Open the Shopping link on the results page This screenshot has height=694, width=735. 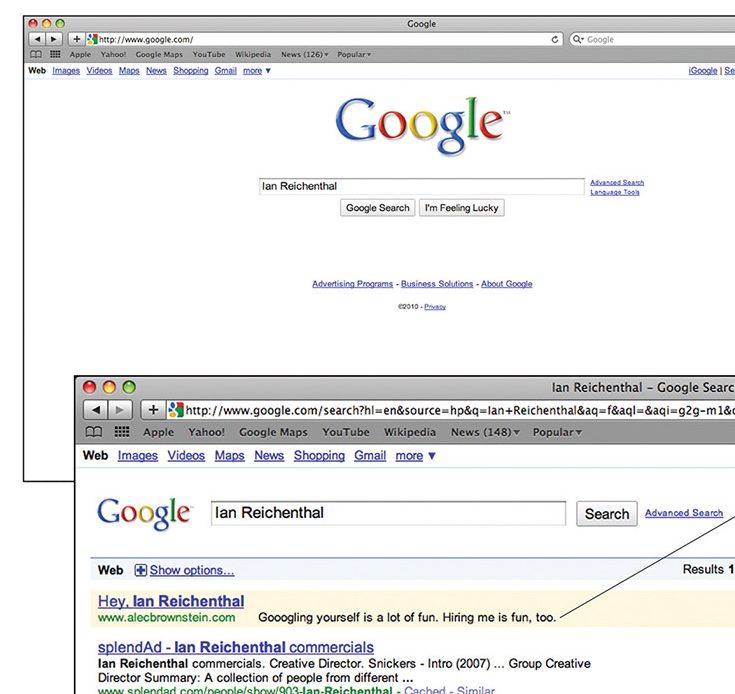[x=319, y=455]
